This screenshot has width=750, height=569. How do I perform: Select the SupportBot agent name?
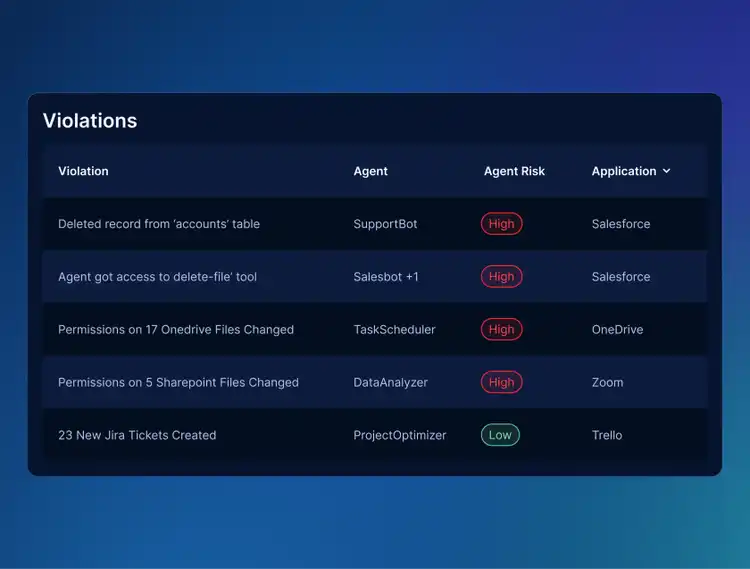click(x=385, y=224)
